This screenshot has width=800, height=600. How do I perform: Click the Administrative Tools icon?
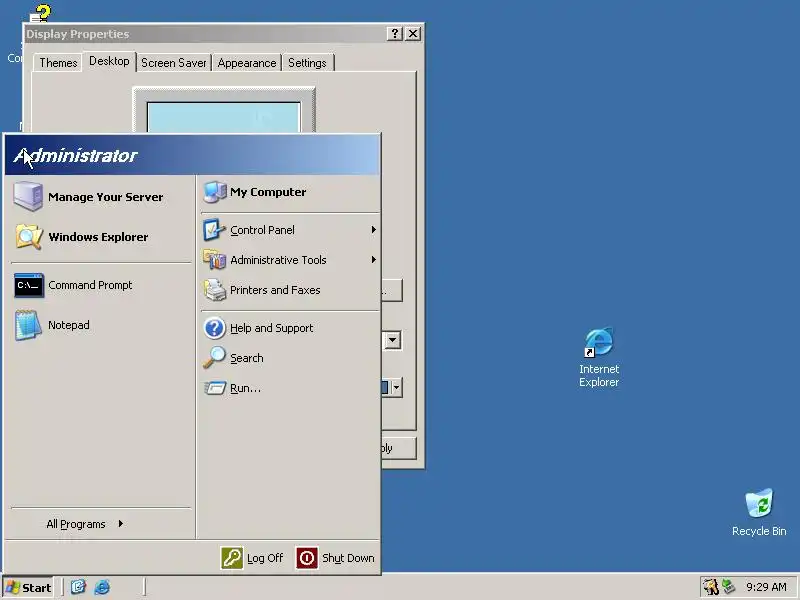(215, 260)
